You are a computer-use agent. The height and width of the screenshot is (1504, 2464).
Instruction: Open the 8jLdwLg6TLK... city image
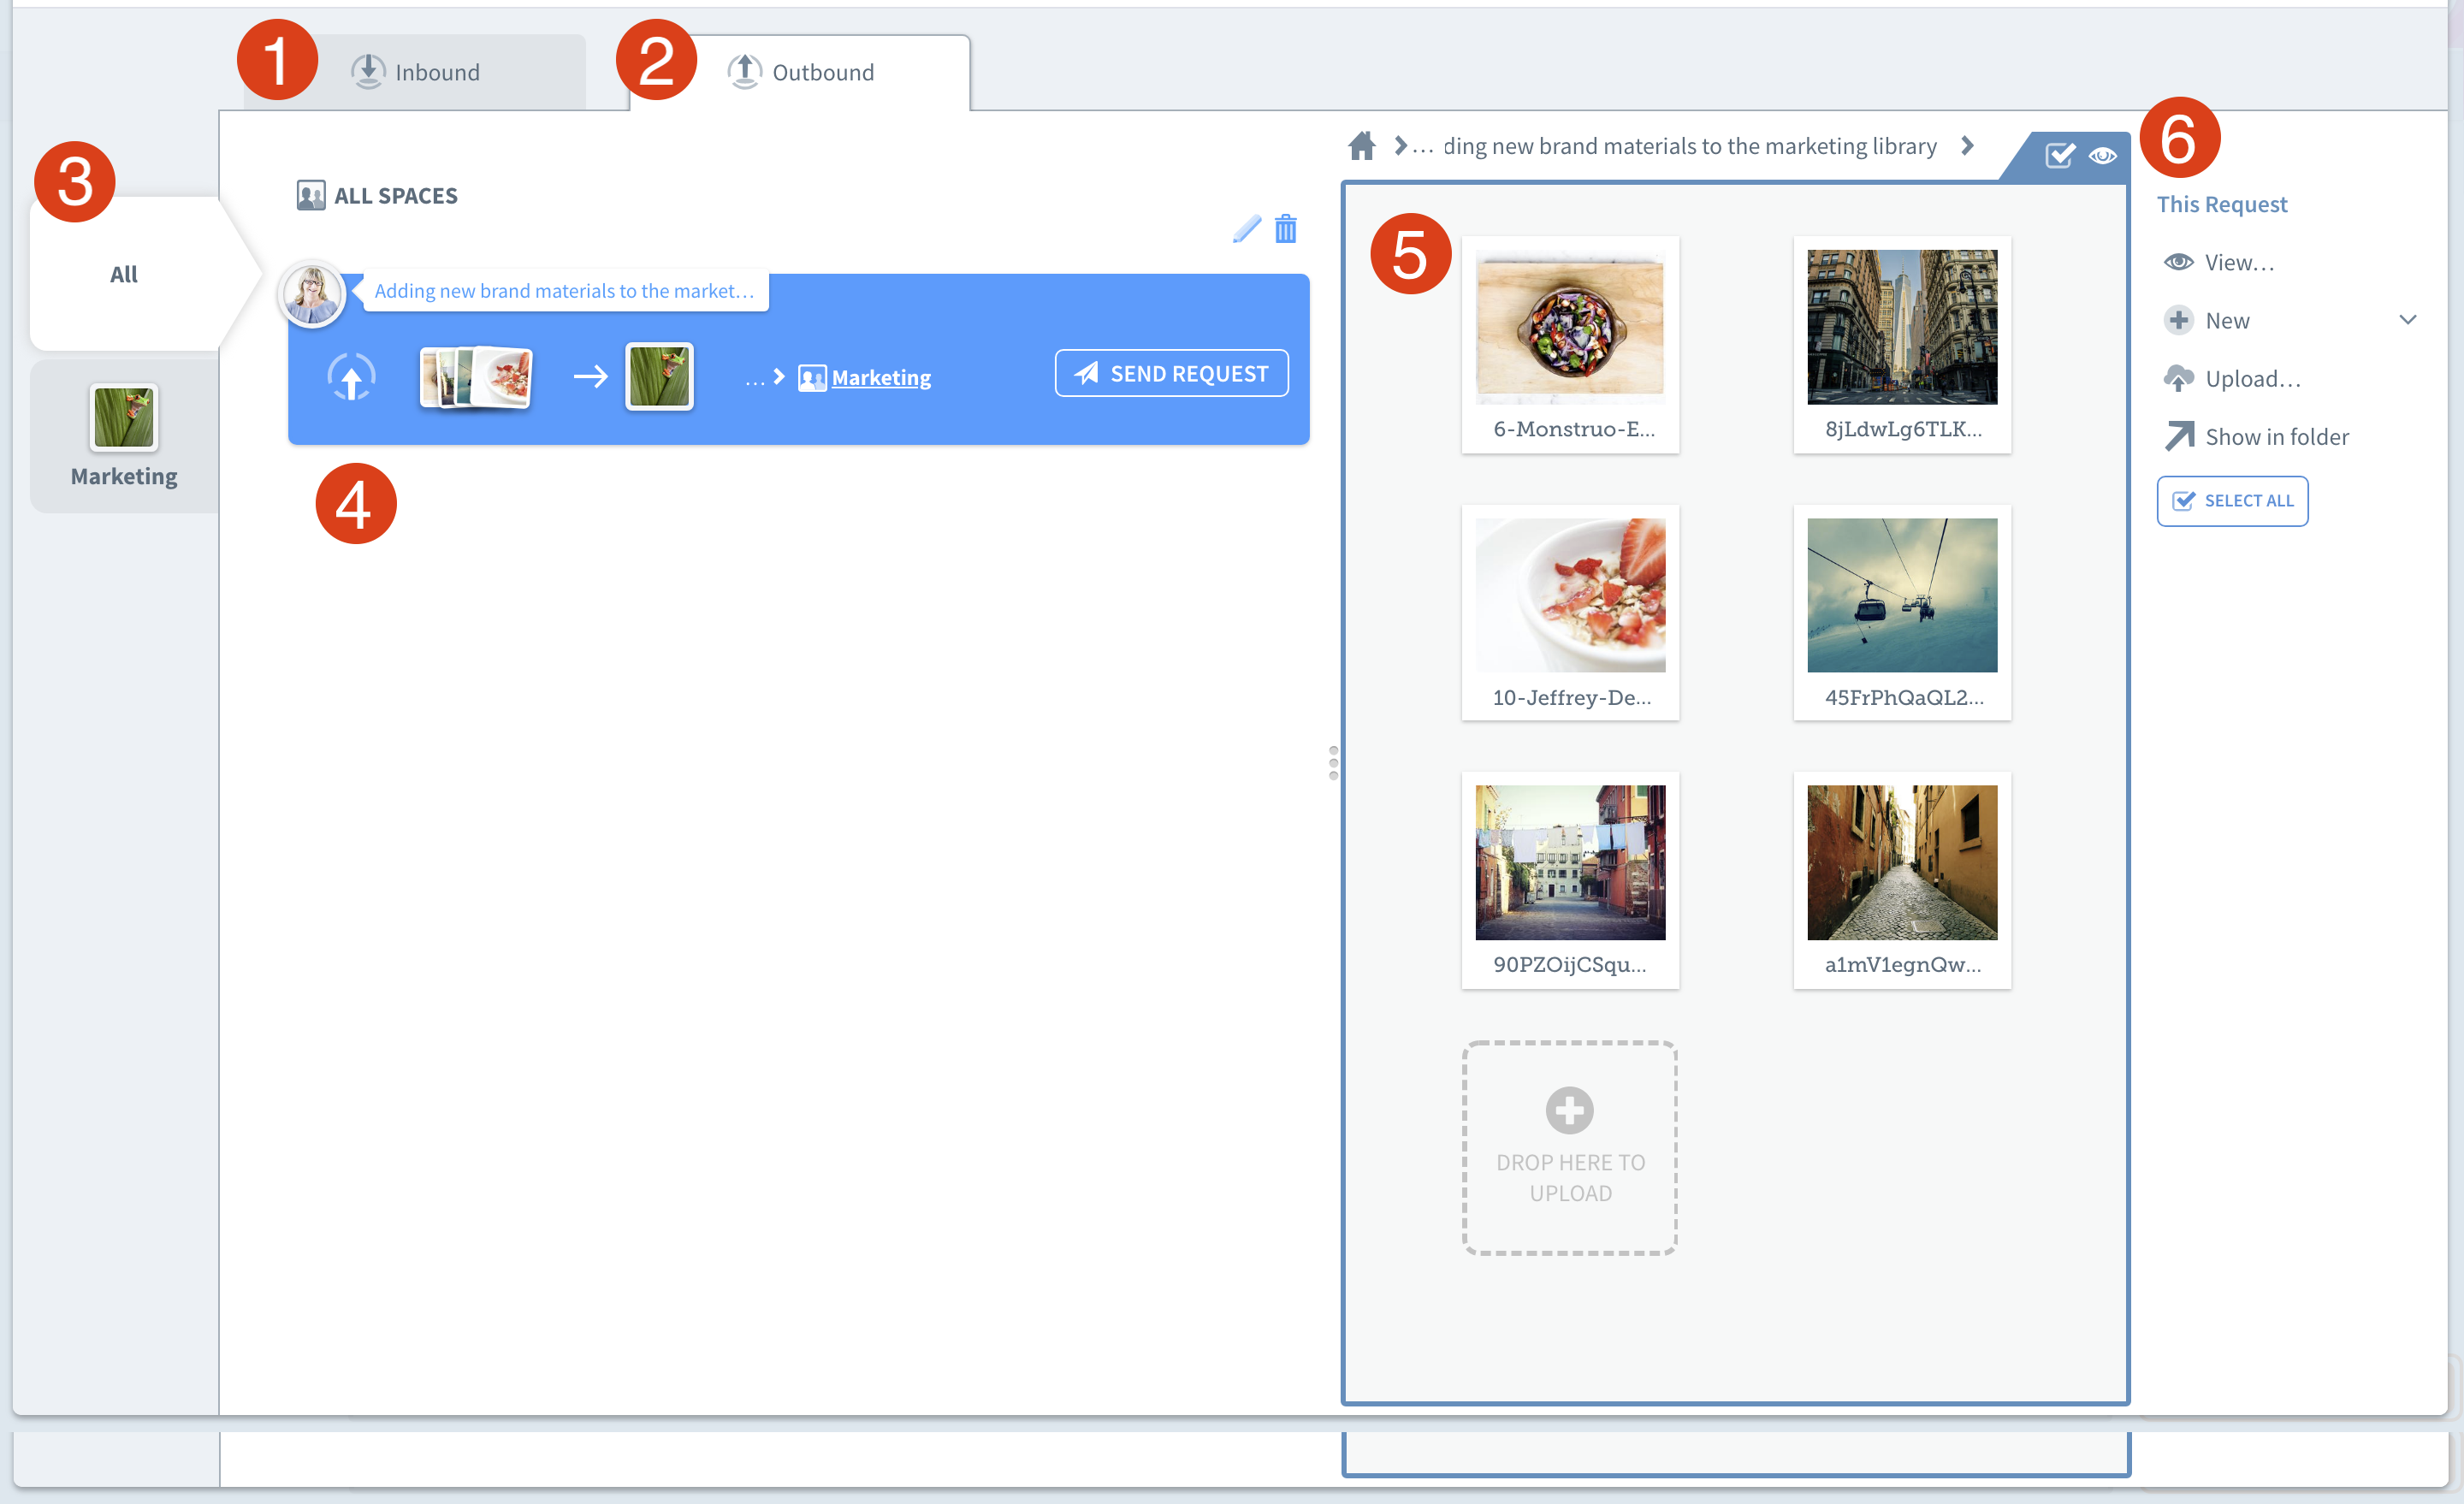pos(1902,345)
